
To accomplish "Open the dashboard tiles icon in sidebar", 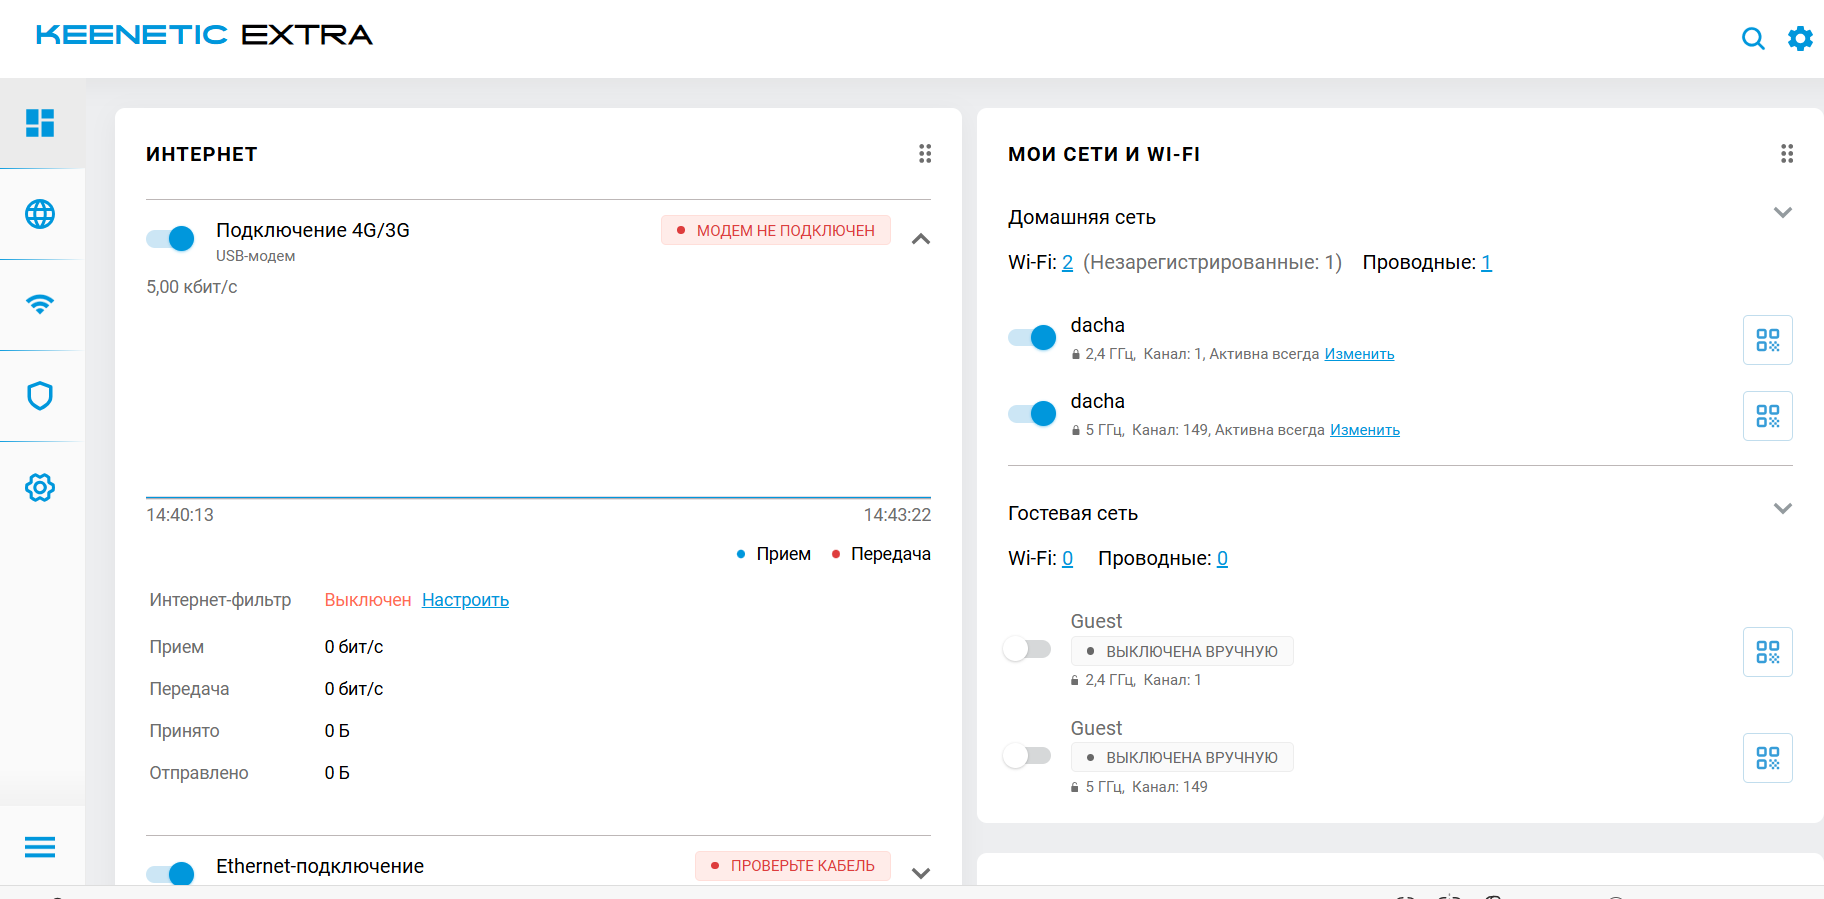I will [40, 123].
